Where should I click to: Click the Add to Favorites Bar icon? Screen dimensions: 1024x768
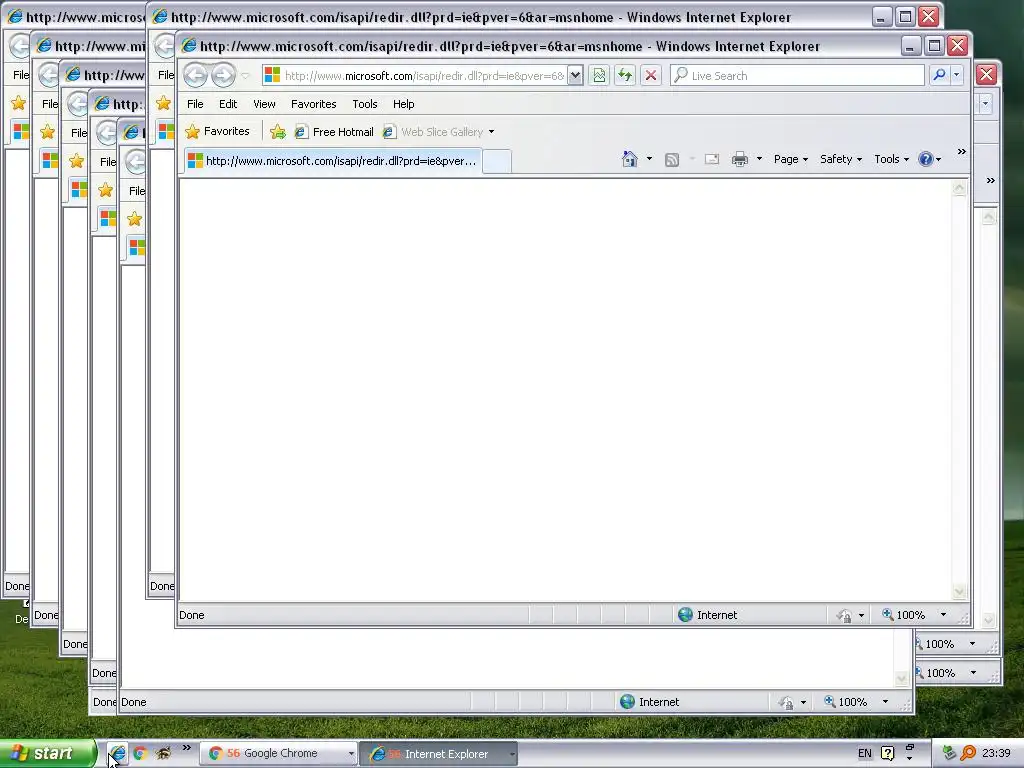[x=278, y=132]
